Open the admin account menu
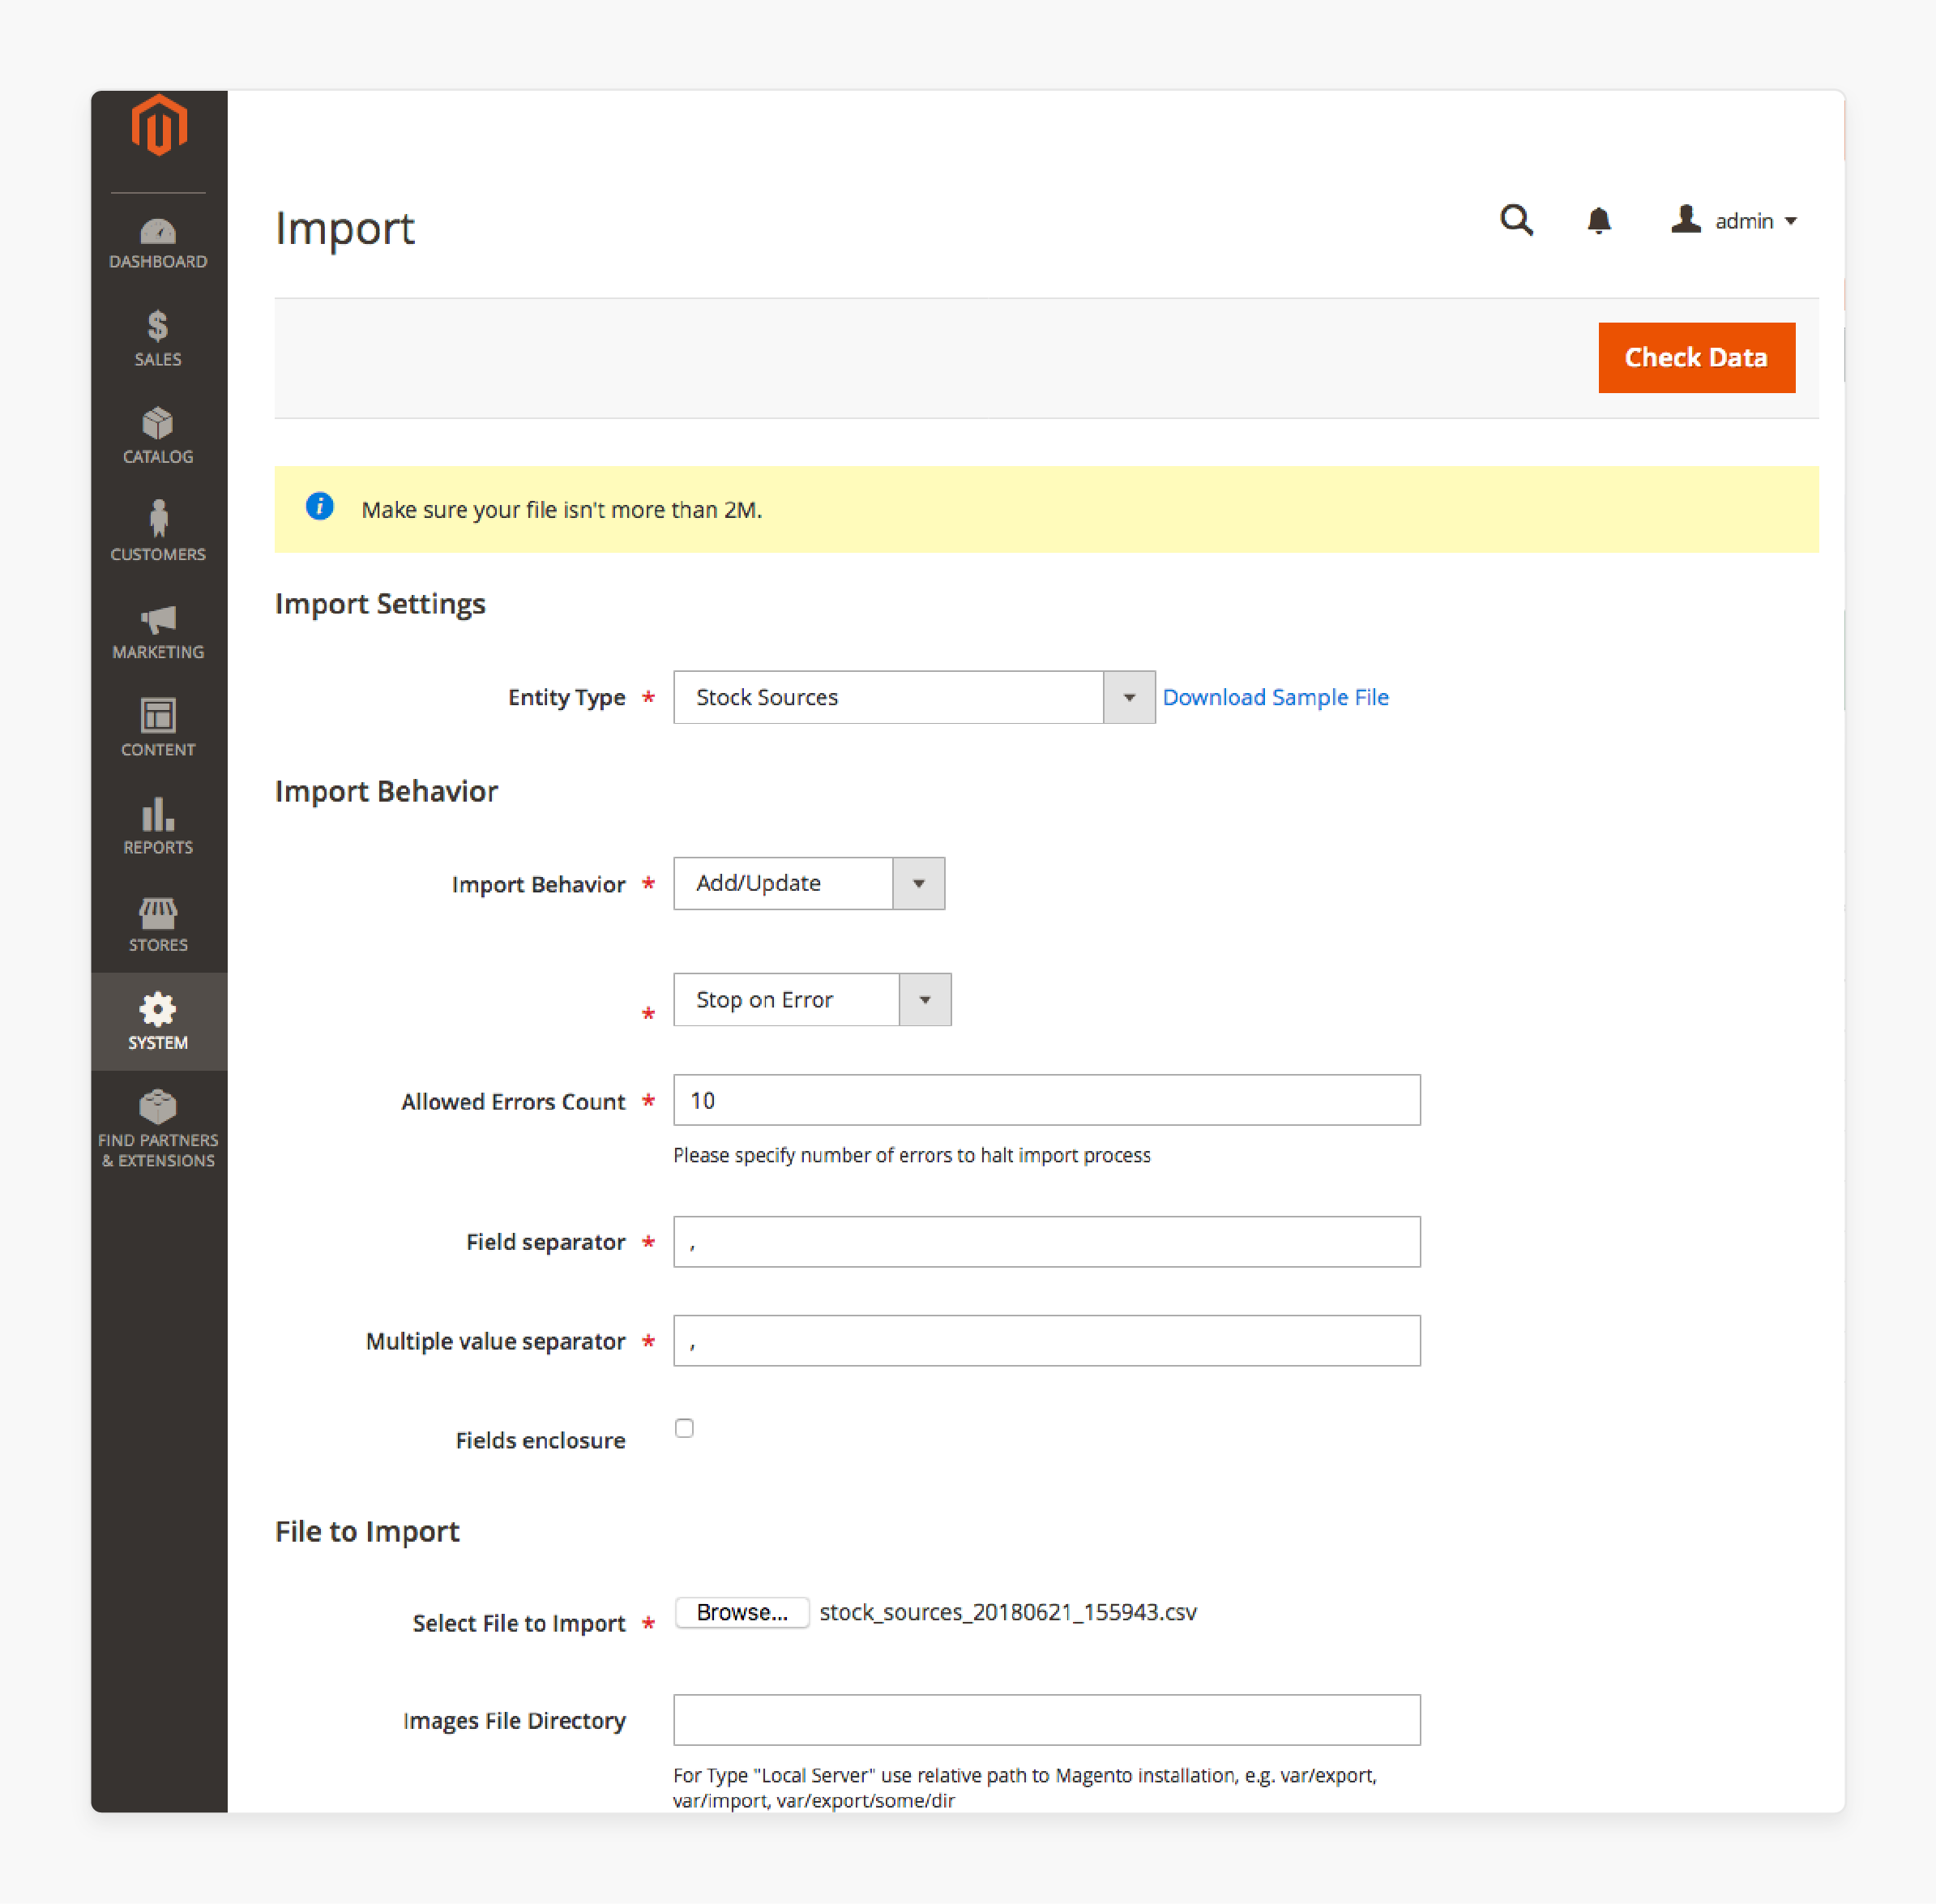Image resolution: width=1936 pixels, height=1904 pixels. tap(1735, 221)
